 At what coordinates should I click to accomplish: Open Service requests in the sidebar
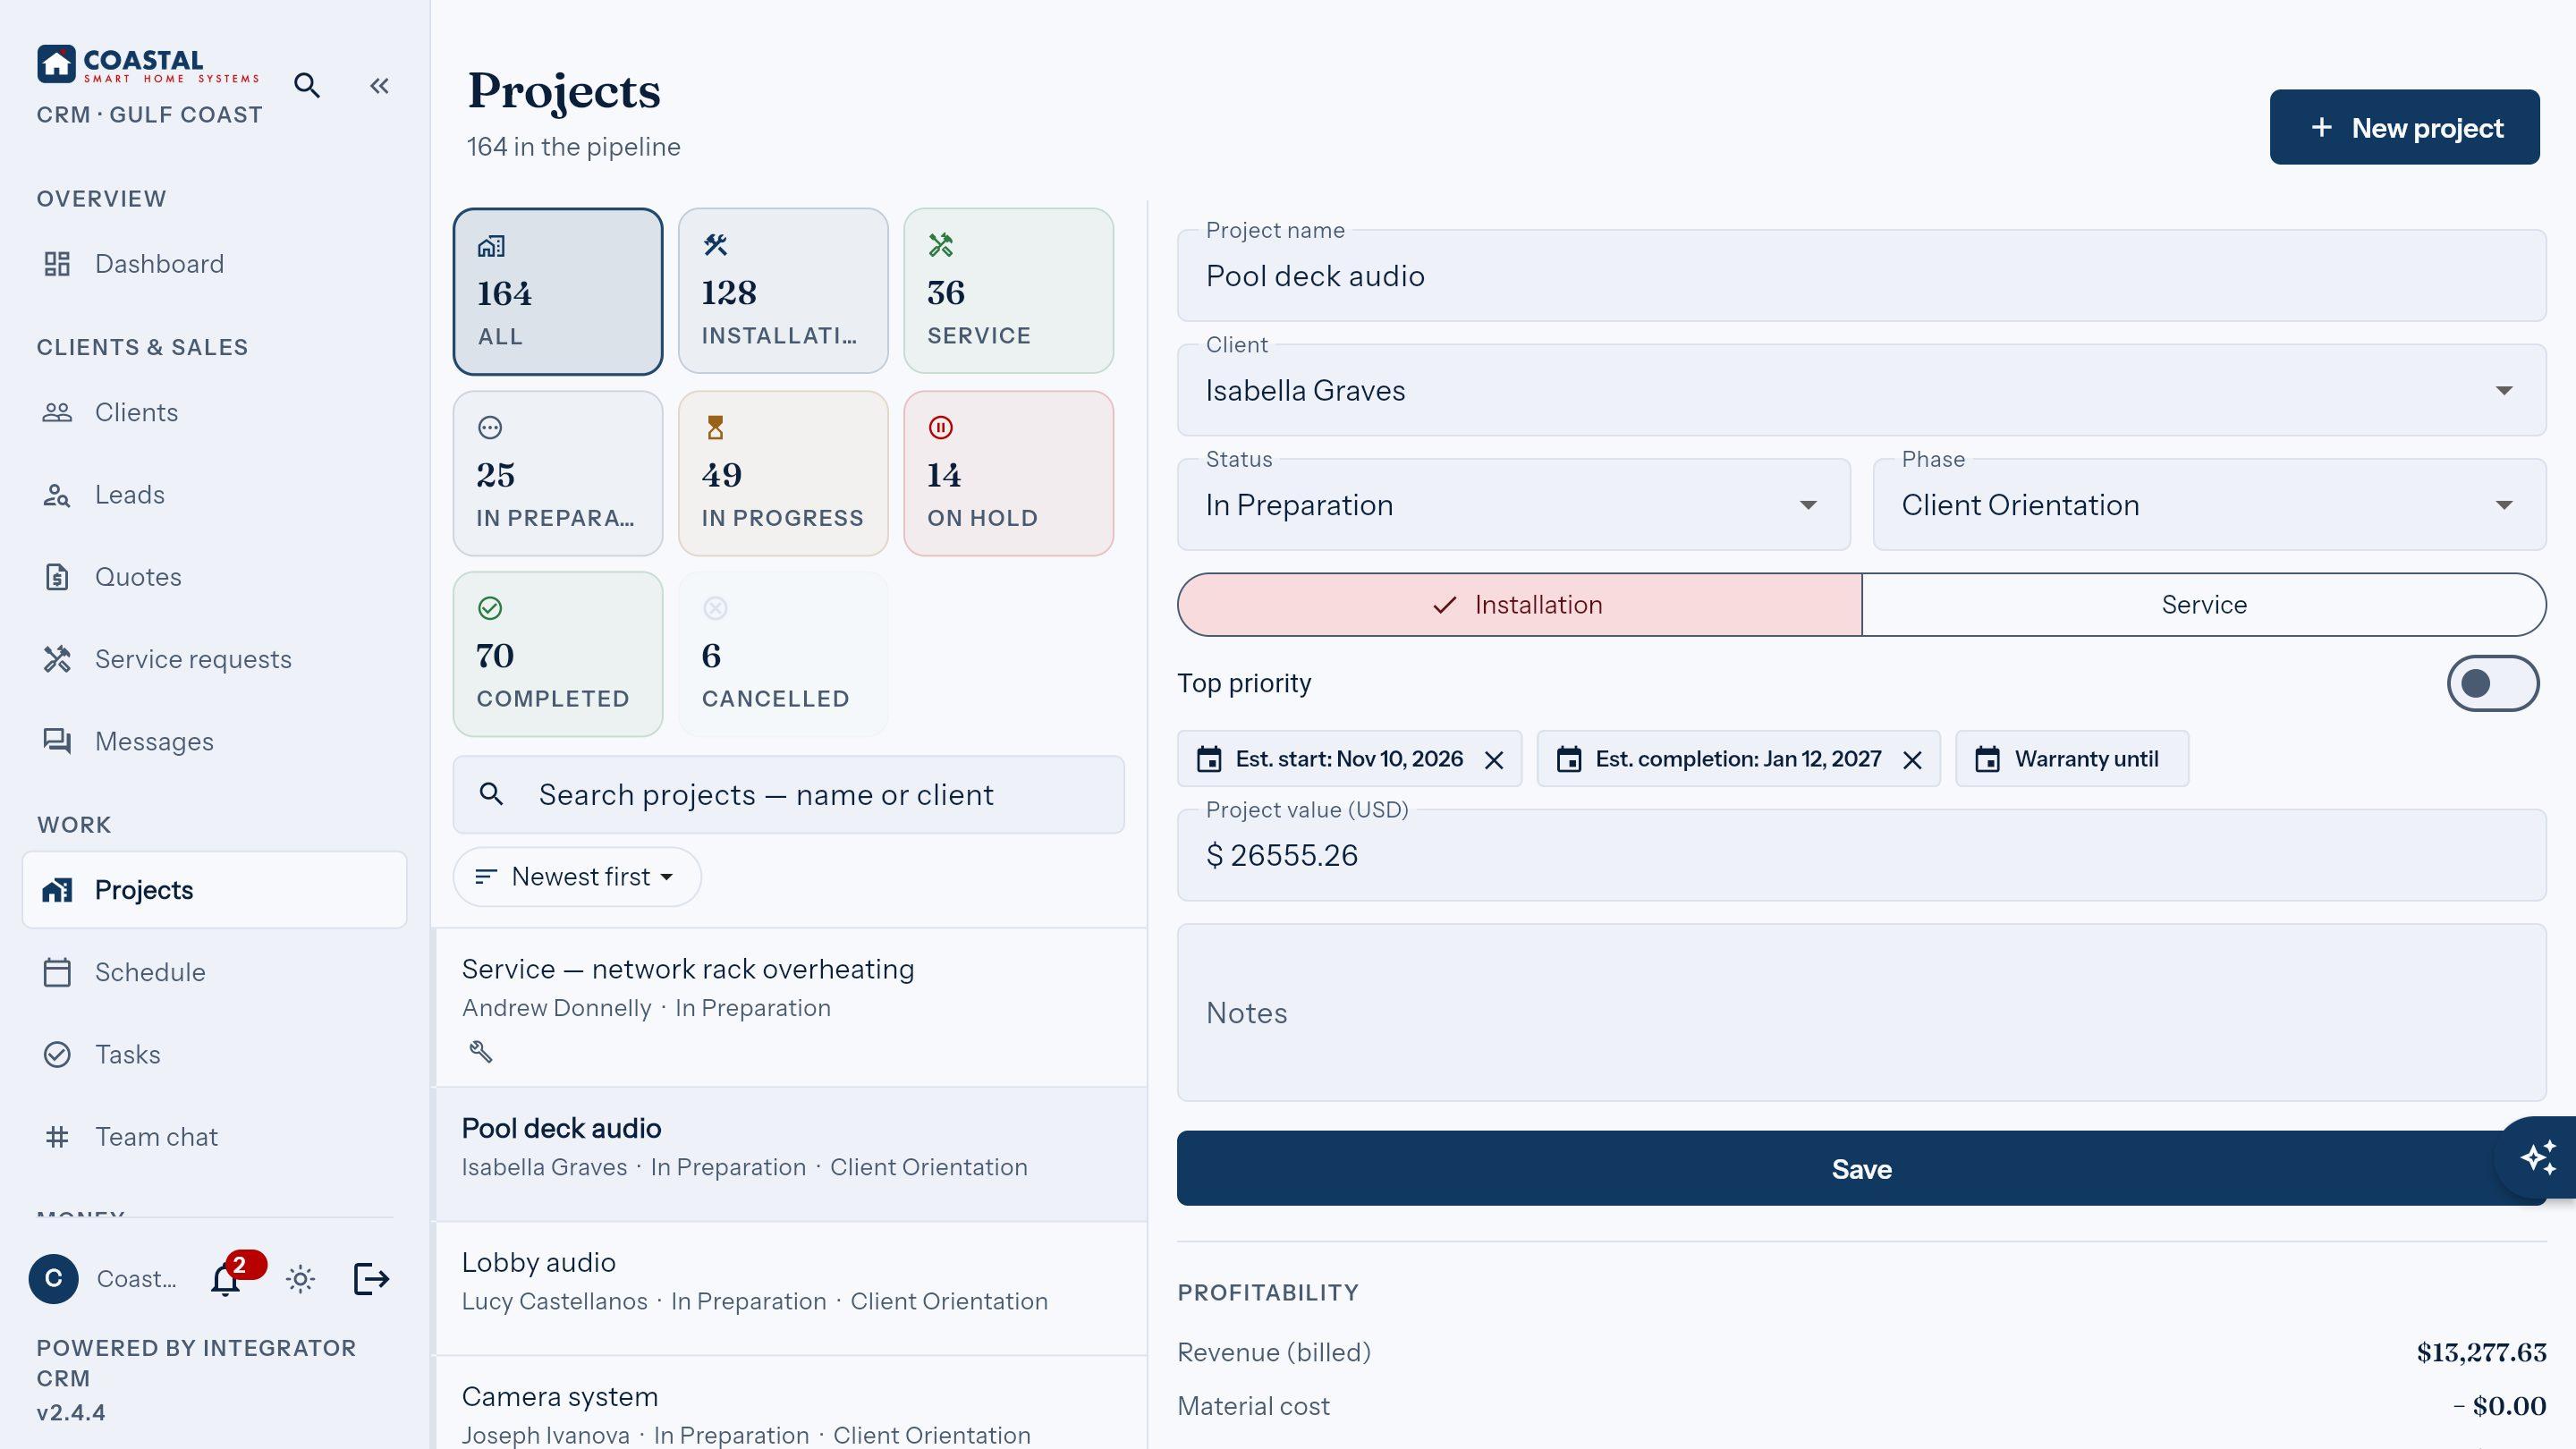[x=215, y=659]
